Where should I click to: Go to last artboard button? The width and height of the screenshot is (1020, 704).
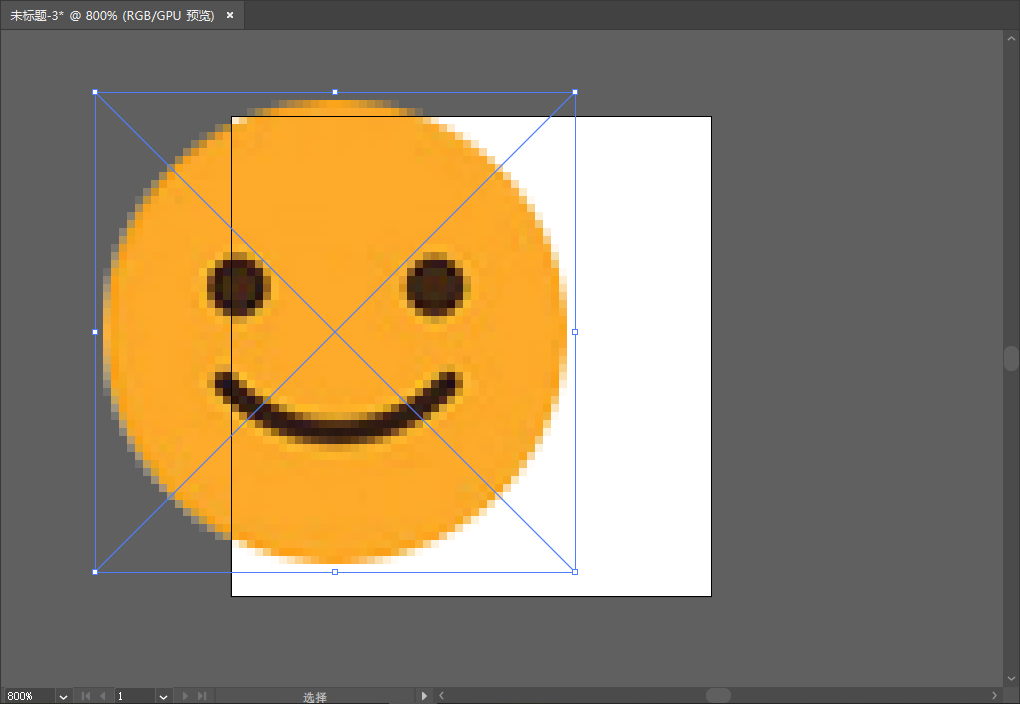coord(202,696)
